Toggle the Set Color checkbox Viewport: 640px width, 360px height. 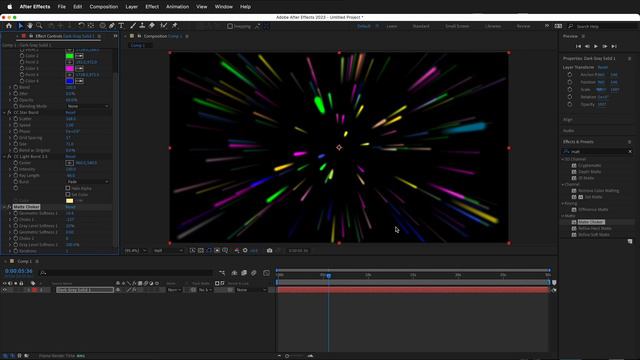(x=68, y=194)
